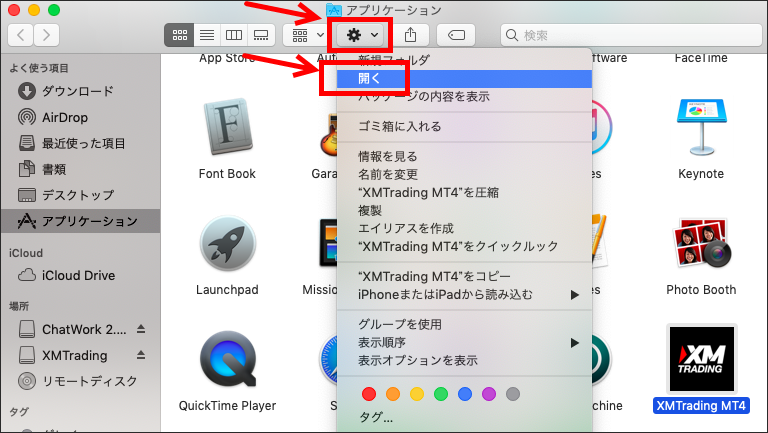Go to ダウンロード in sidebar

point(77,91)
